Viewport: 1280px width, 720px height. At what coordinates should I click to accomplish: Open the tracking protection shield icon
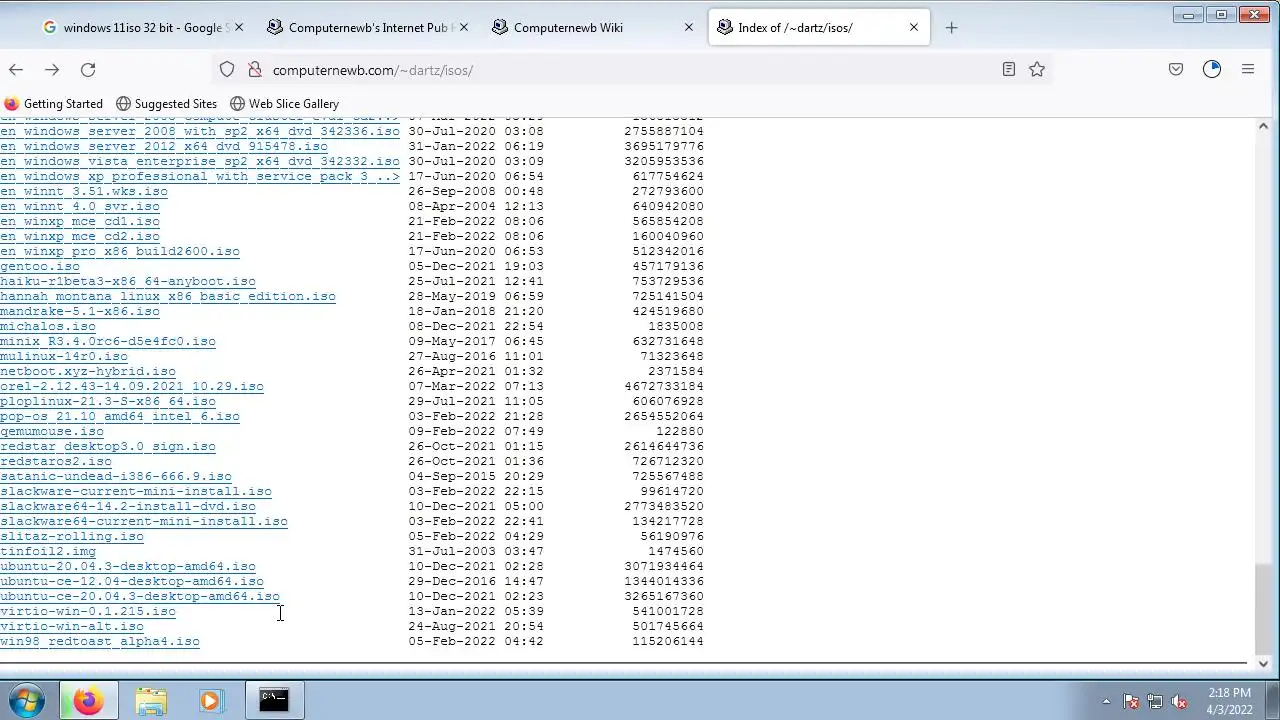(227, 70)
